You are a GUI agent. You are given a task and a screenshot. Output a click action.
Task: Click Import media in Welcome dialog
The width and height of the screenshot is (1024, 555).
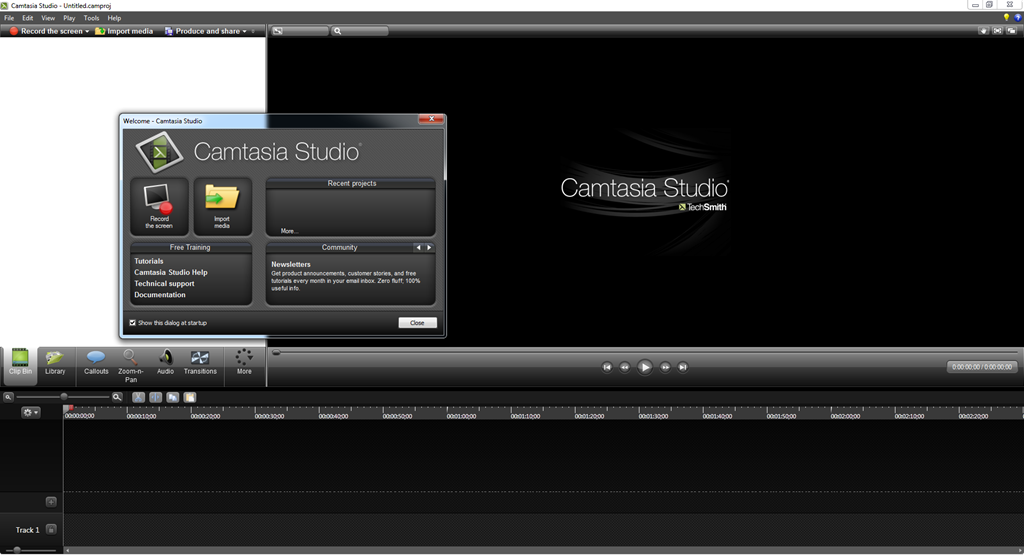222,206
